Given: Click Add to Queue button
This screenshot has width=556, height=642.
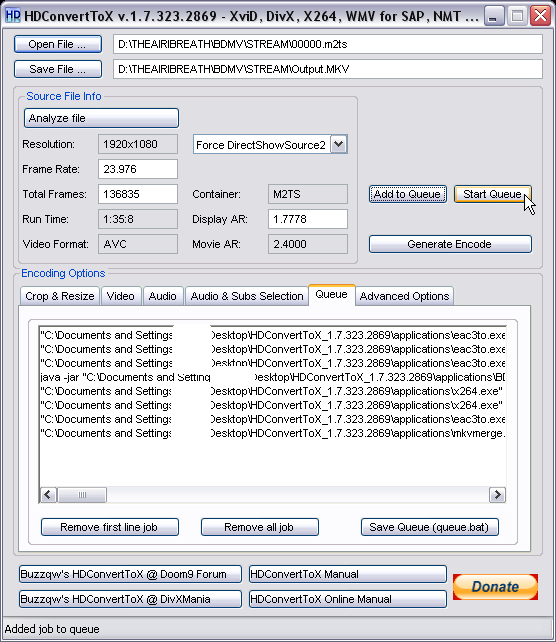Looking at the screenshot, I should coord(408,194).
